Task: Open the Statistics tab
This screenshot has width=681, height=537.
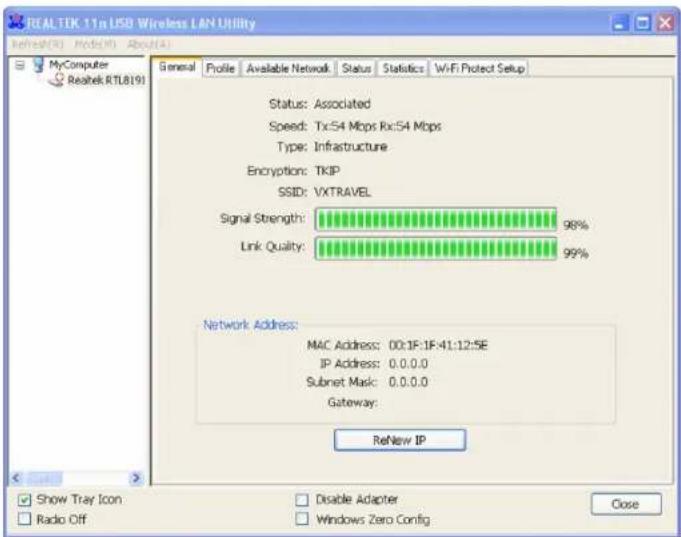Action: [x=402, y=68]
